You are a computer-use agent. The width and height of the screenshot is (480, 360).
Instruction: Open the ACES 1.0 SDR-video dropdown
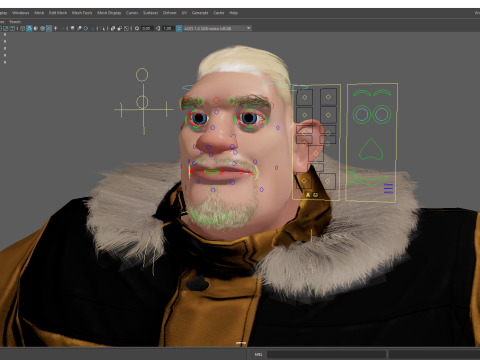pyautogui.click(x=217, y=28)
